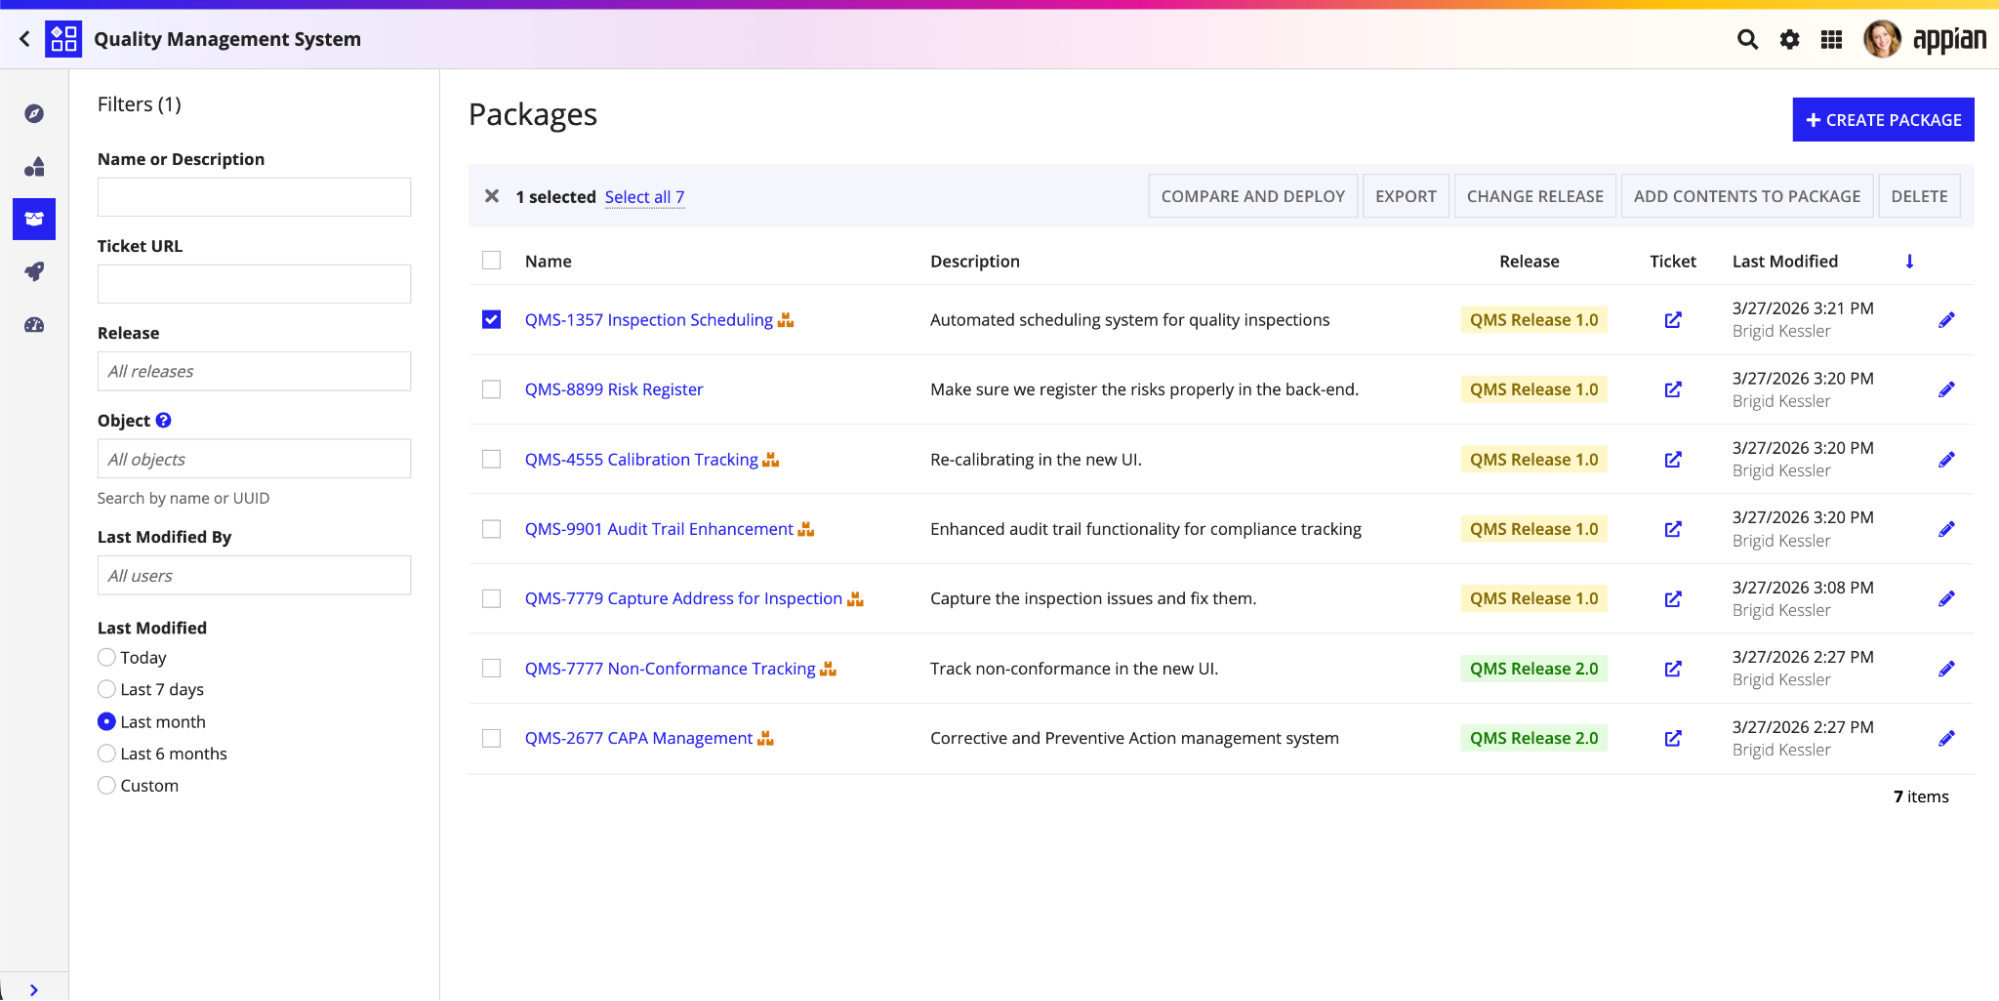
Task: Select the Last 7 days radio option
Action: click(106, 689)
